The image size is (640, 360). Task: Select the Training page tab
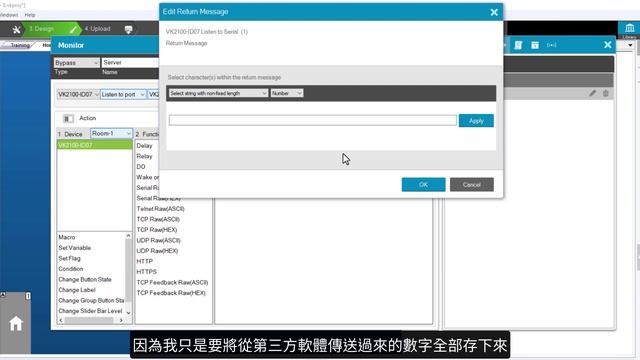coord(20,45)
